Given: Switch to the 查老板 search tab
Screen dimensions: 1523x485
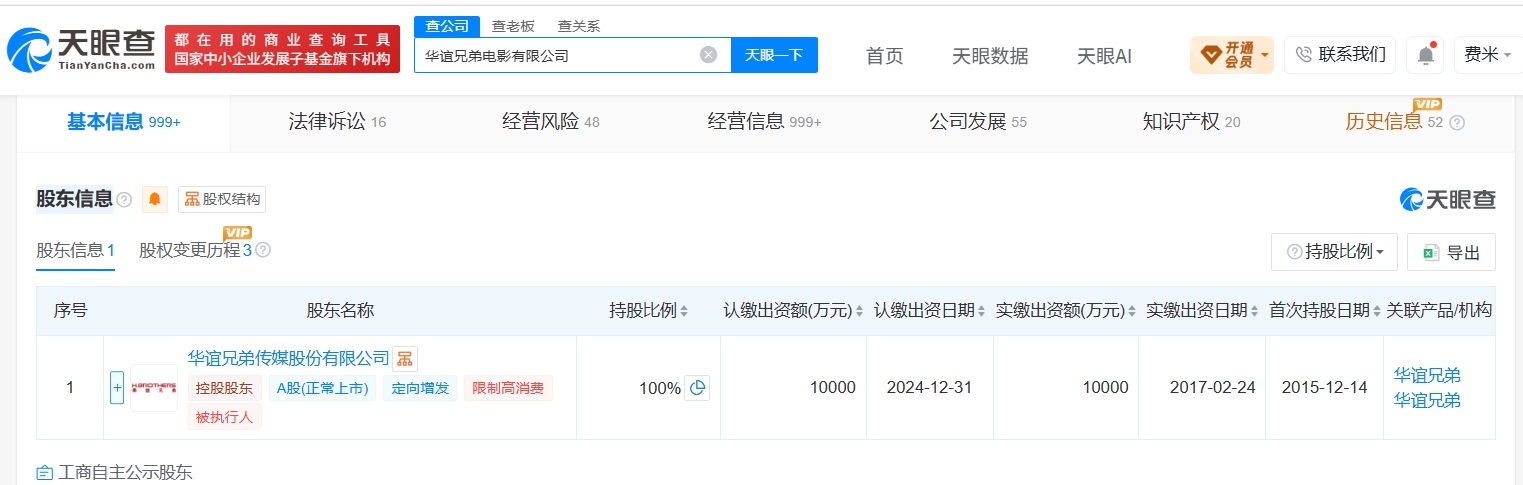Looking at the screenshot, I should 513,26.
